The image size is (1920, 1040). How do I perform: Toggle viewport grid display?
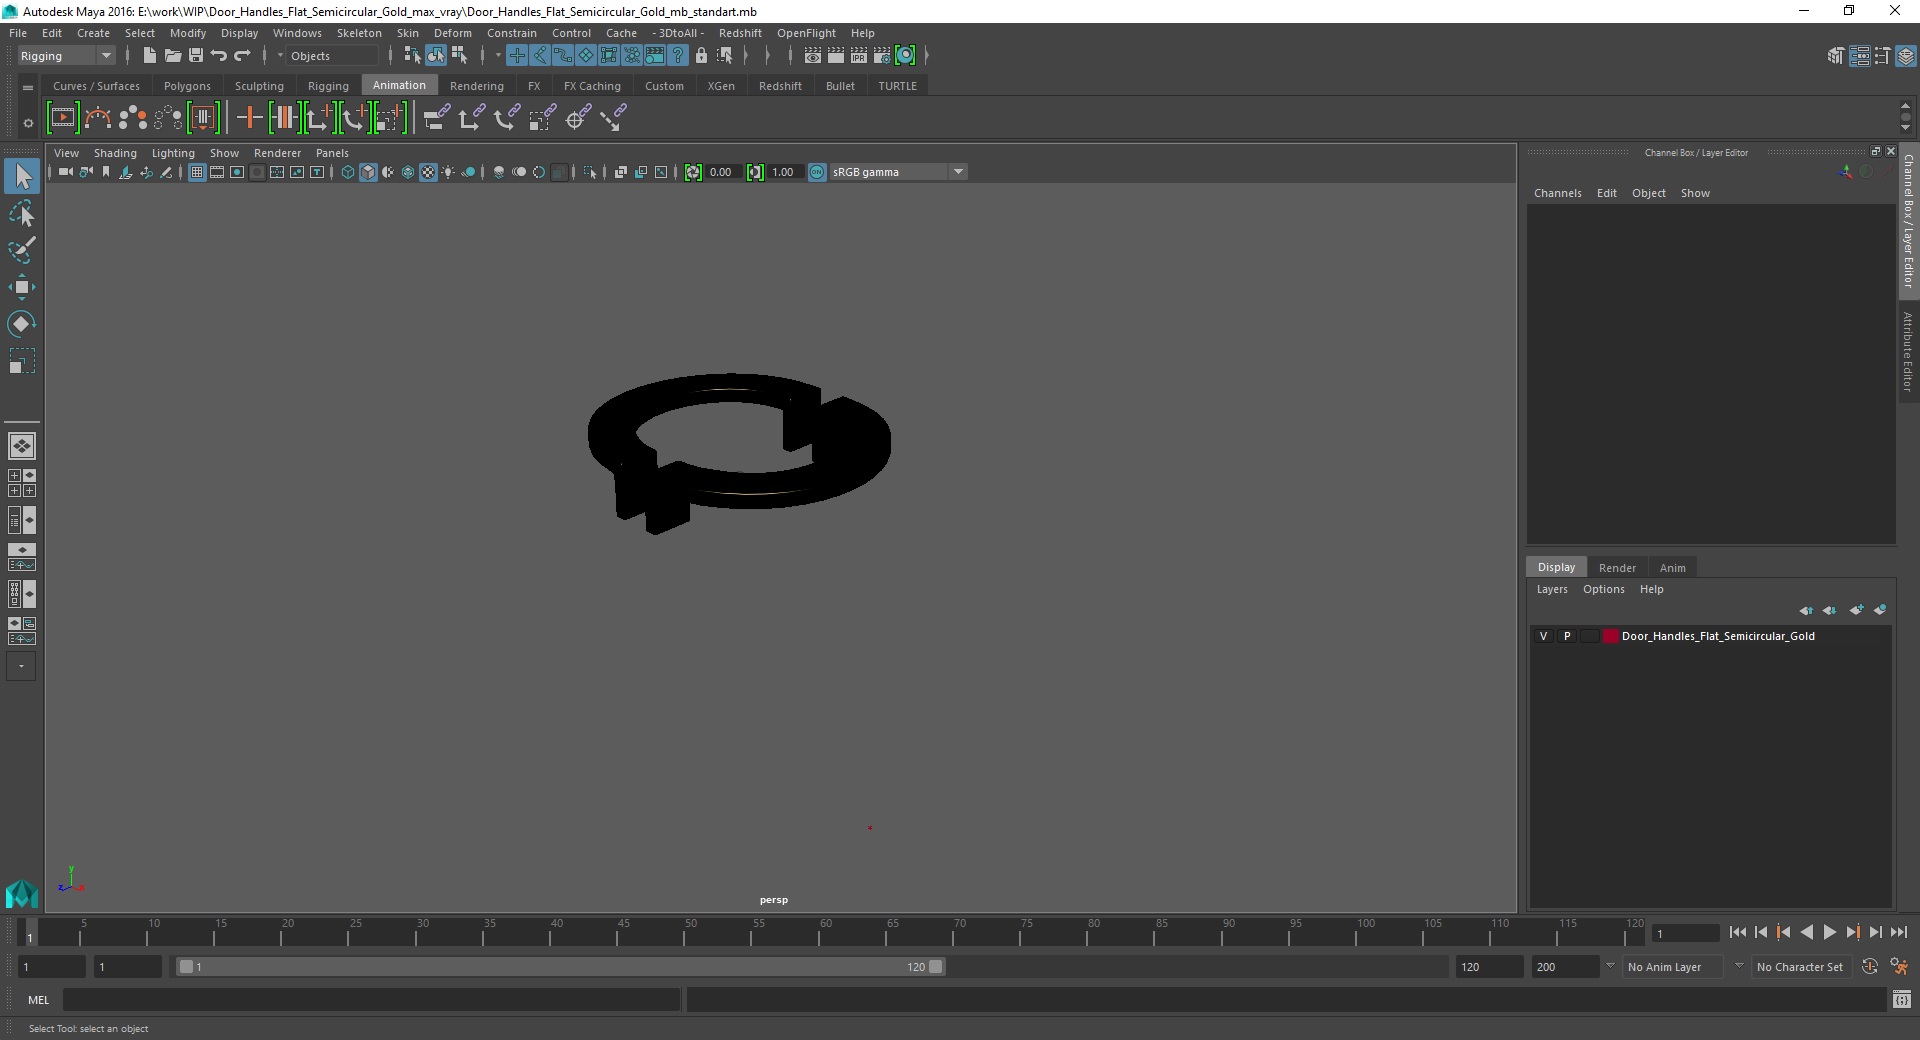[x=197, y=172]
